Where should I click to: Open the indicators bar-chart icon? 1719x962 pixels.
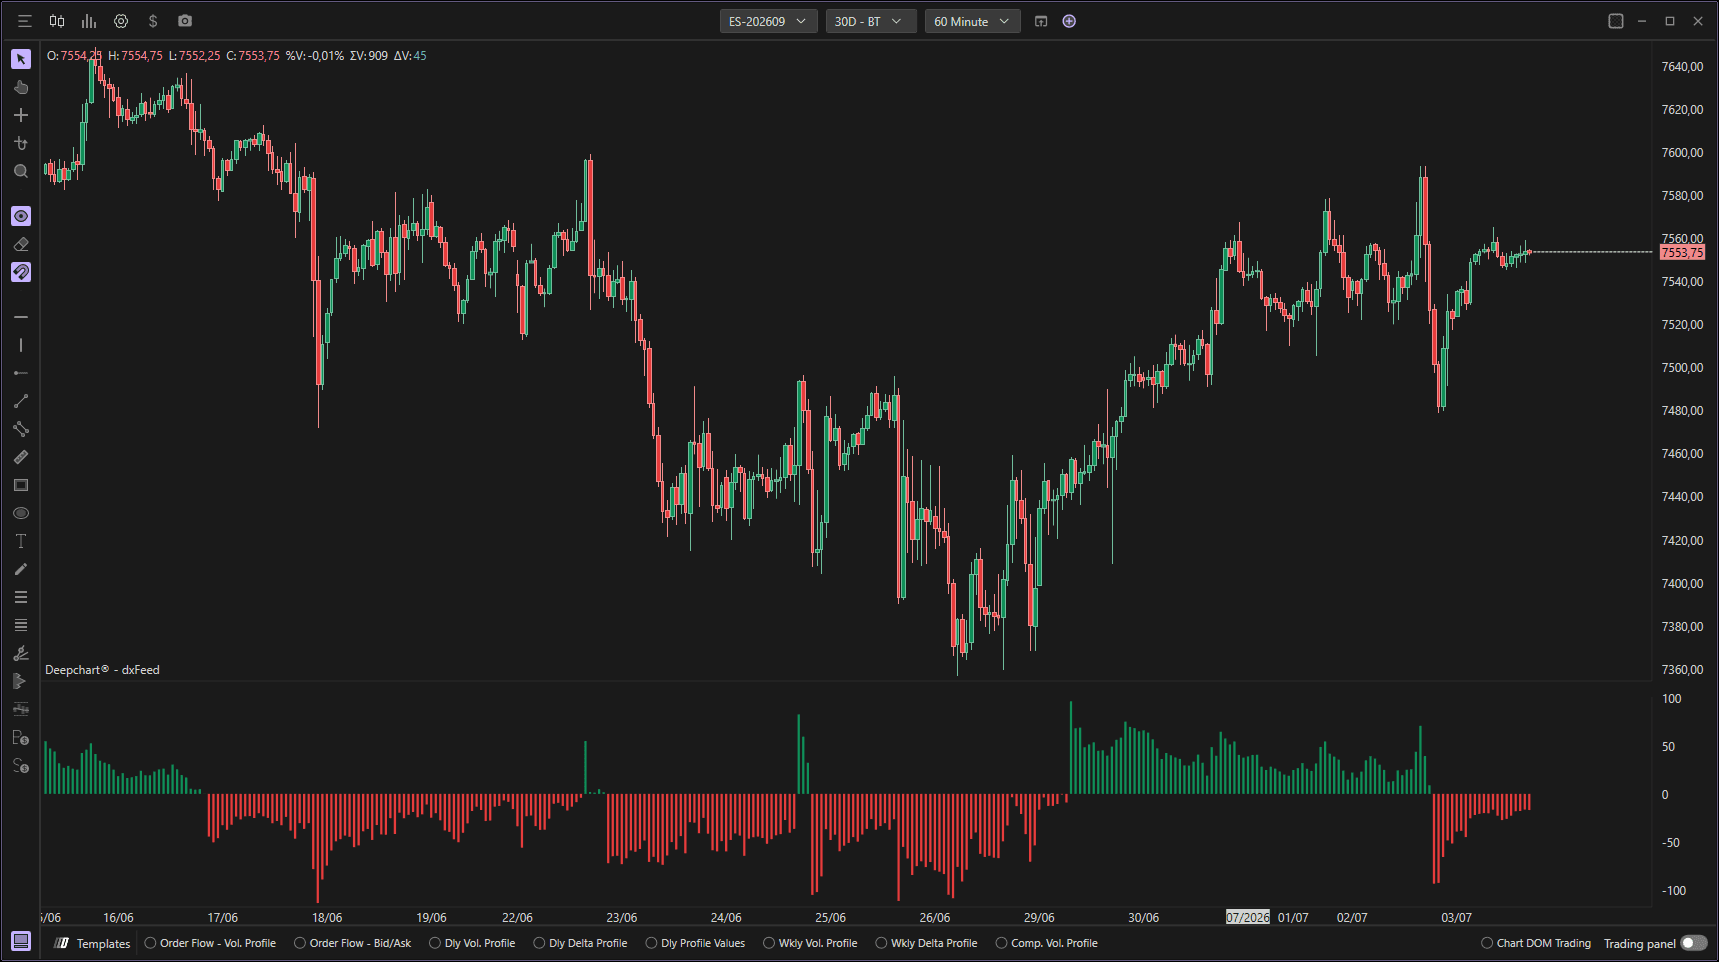point(89,21)
